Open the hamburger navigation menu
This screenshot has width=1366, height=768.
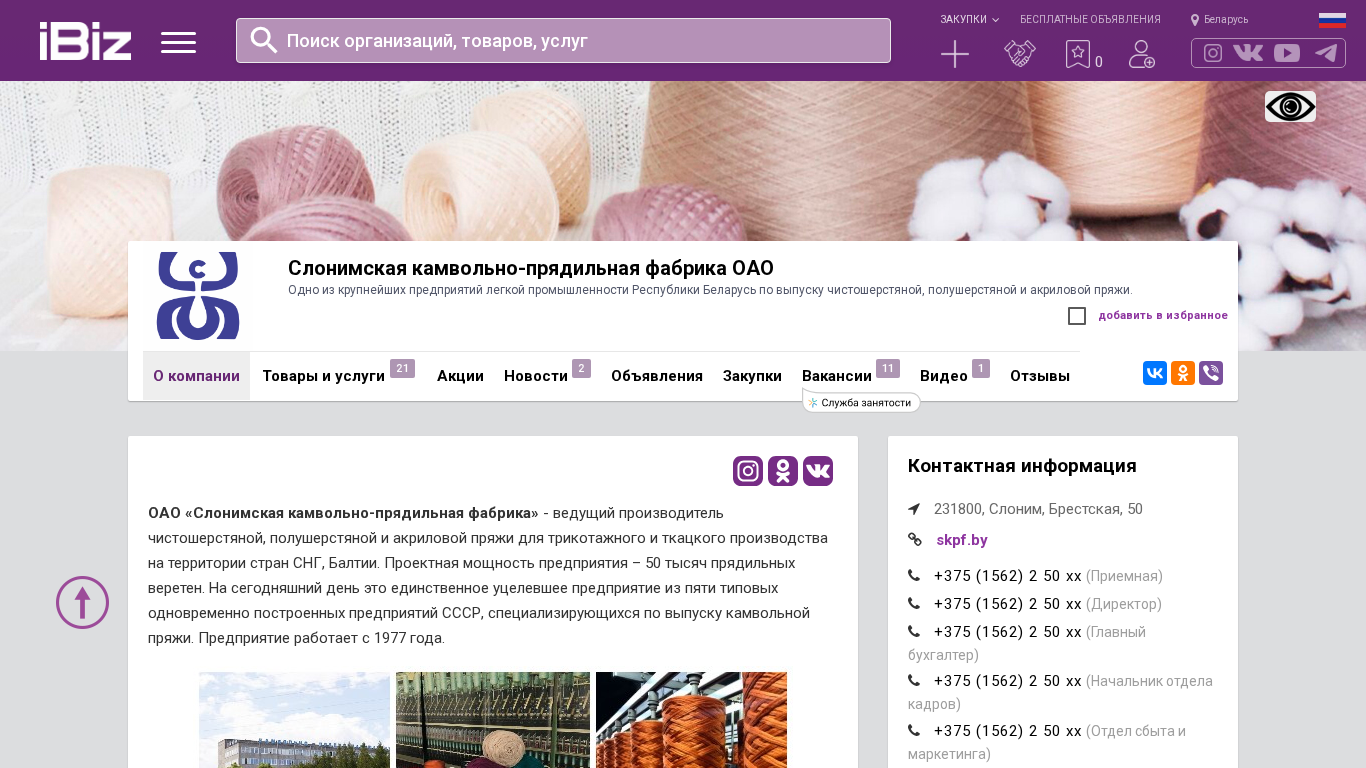pyautogui.click(x=178, y=42)
